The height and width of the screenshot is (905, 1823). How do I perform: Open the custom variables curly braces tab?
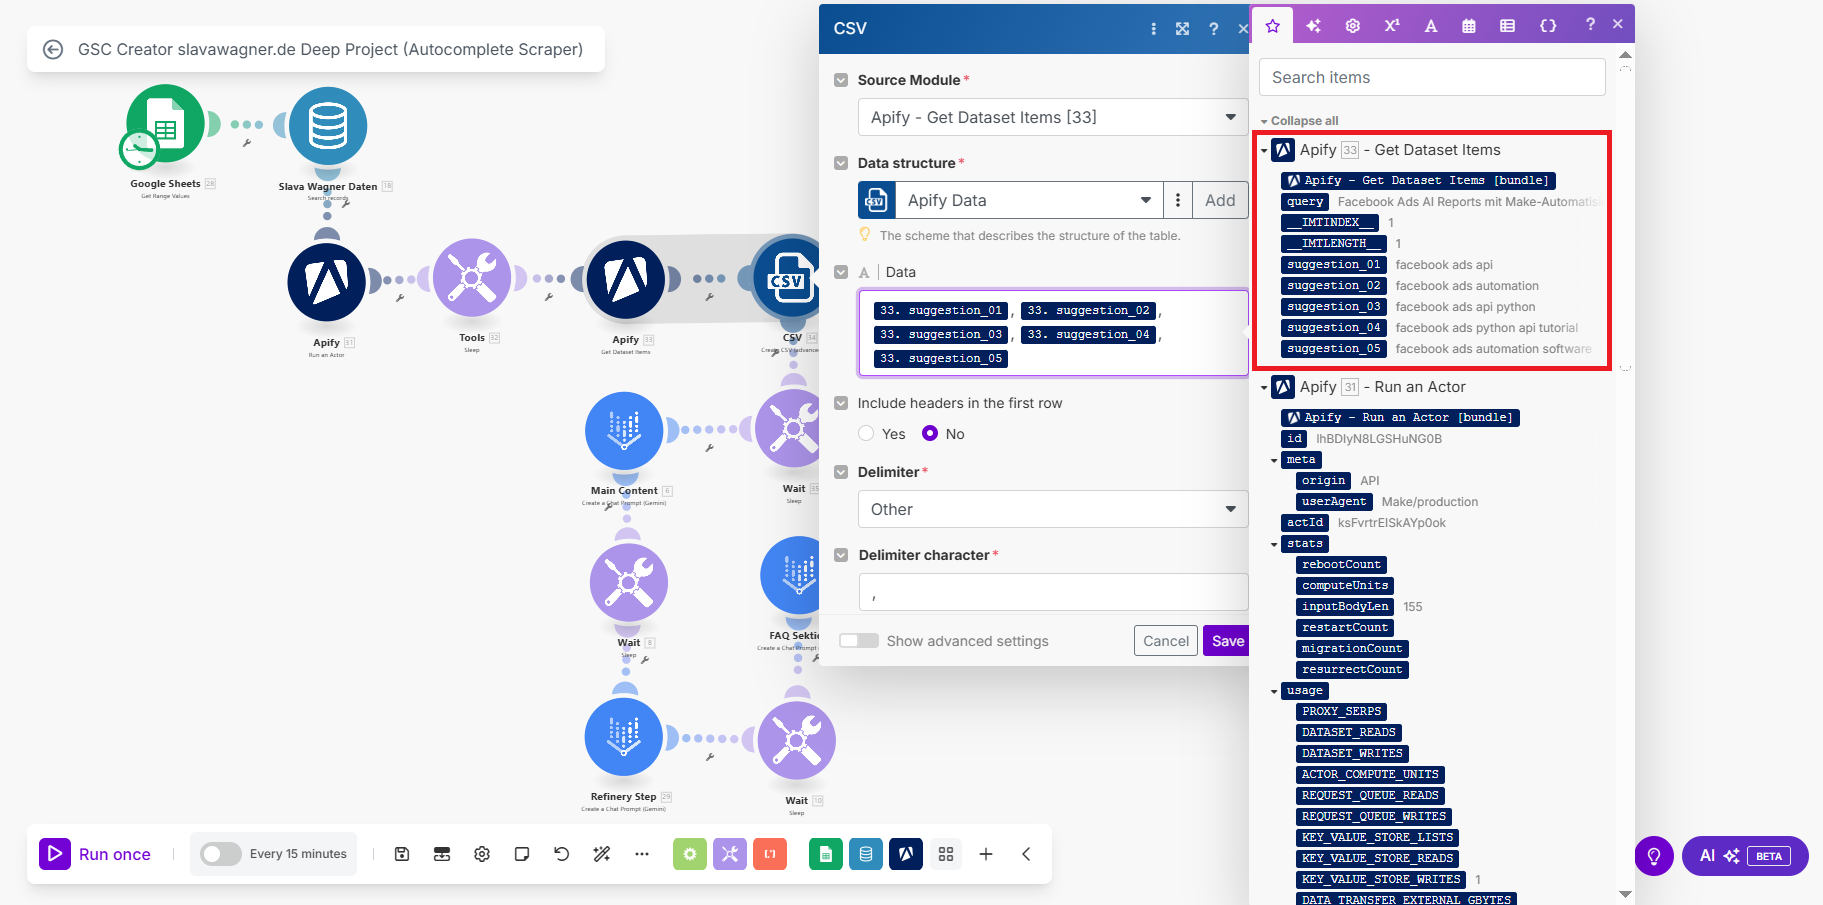1548,26
